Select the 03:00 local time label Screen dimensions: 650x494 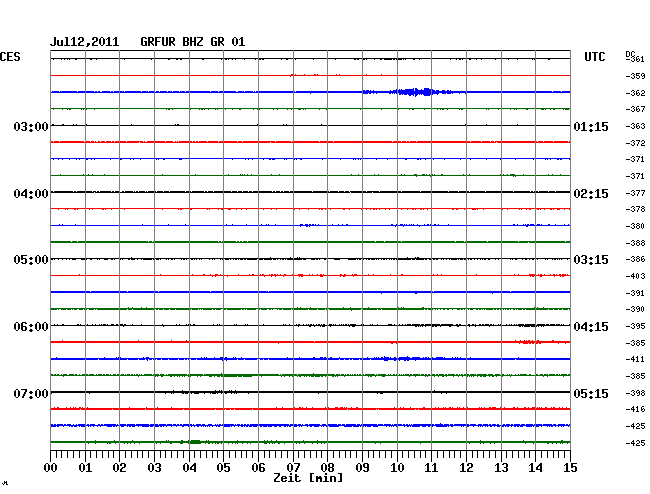pyautogui.click(x=31, y=127)
